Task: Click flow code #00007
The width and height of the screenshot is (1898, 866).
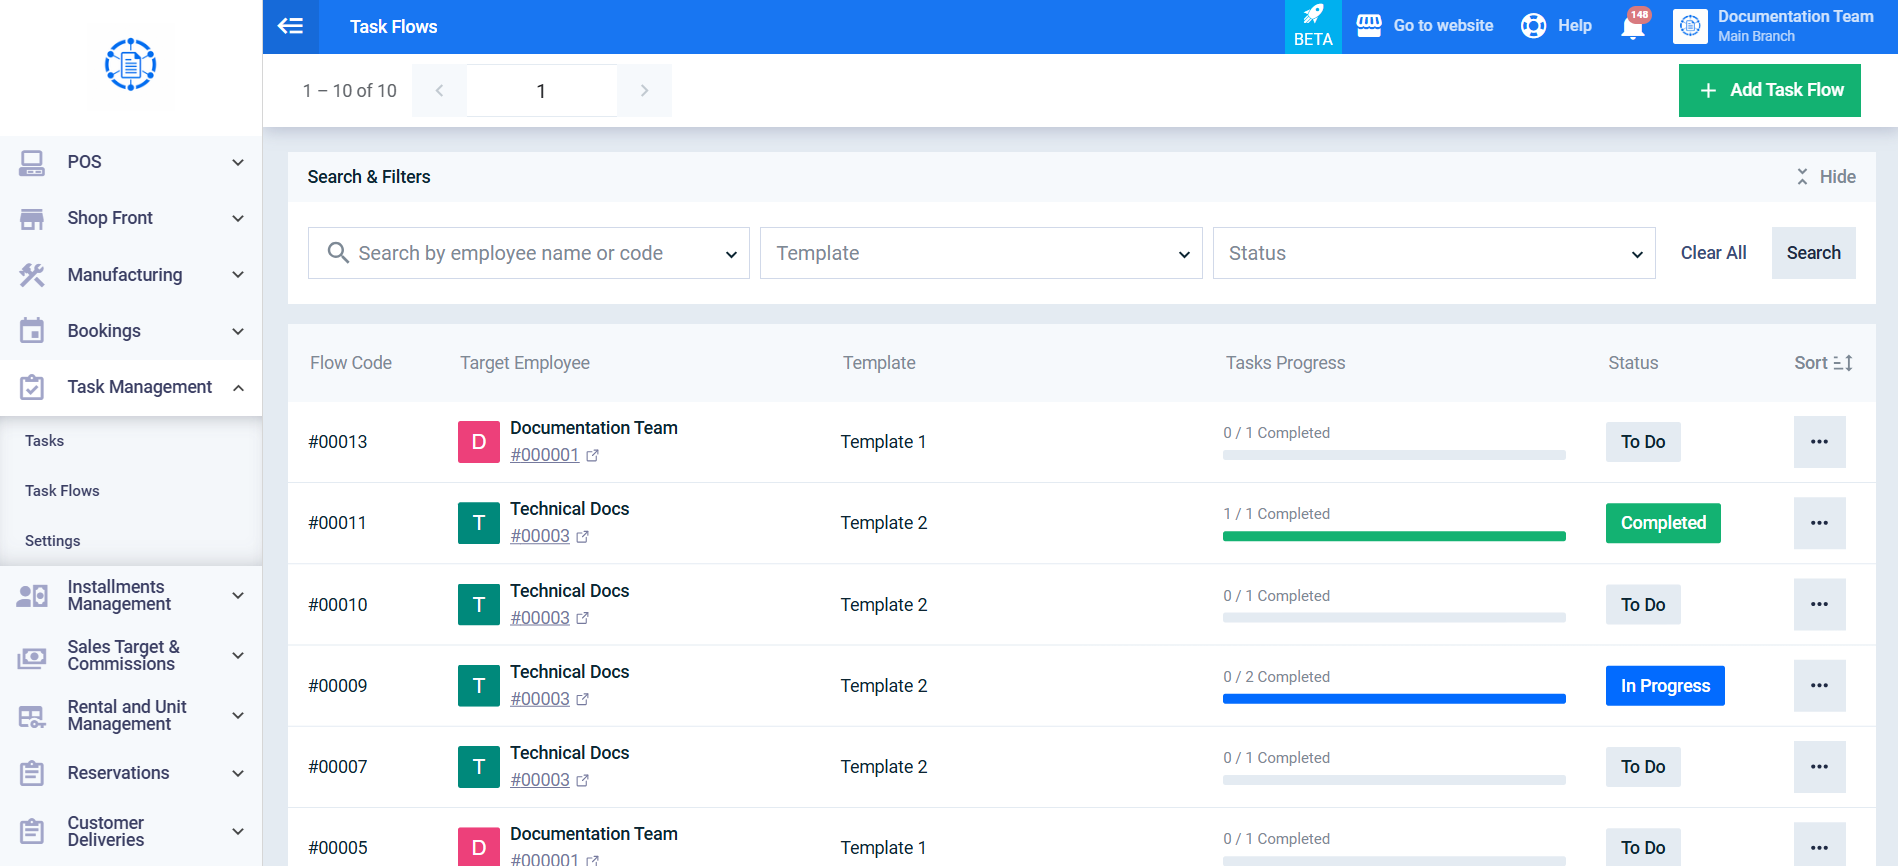Action: [x=338, y=767]
